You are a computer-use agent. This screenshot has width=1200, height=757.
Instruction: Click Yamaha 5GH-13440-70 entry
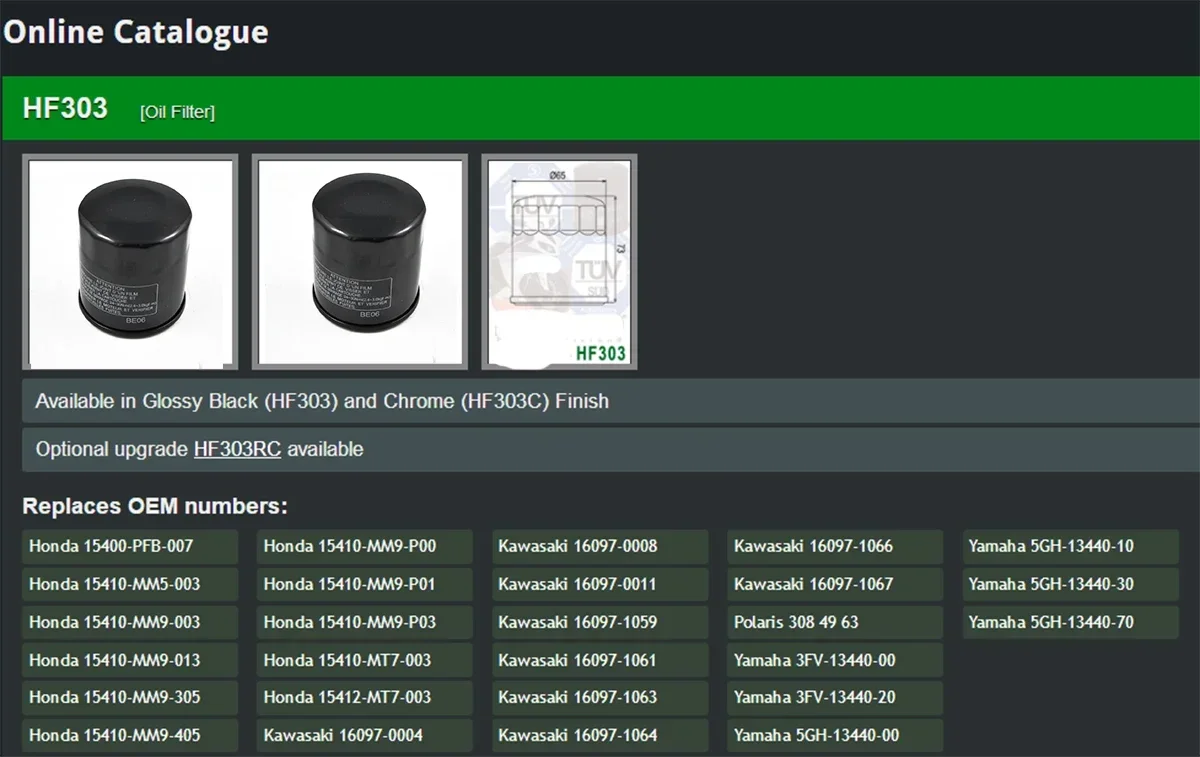point(1070,622)
